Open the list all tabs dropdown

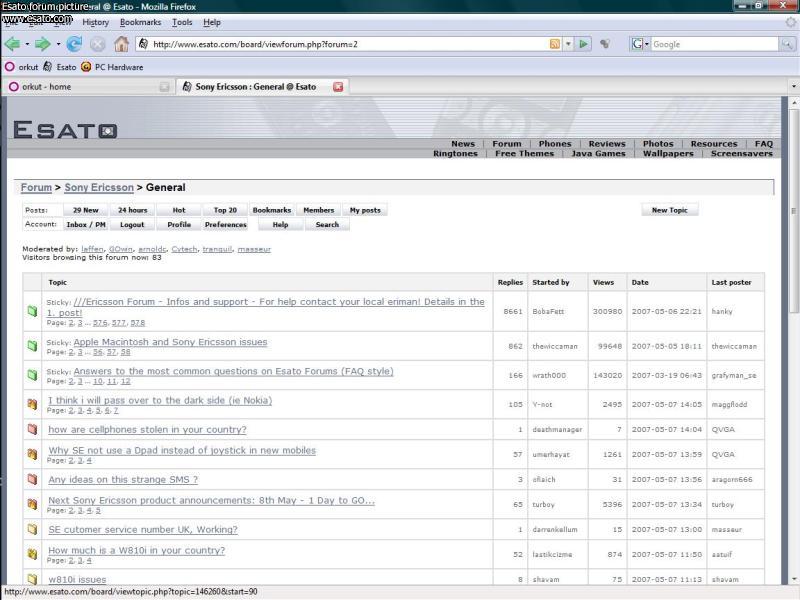click(x=793, y=87)
